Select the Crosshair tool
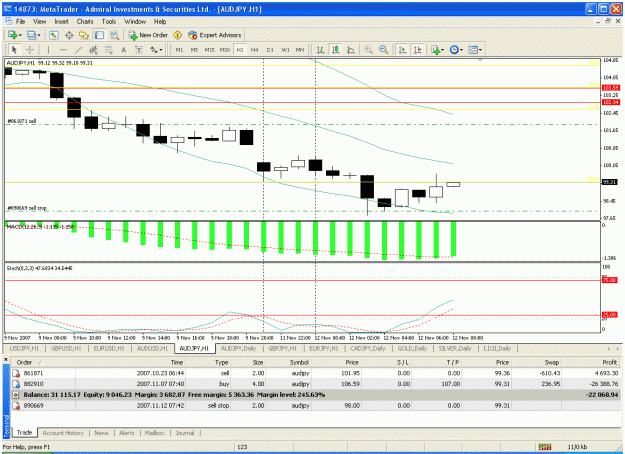The height and width of the screenshot is (454, 625). (30, 50)
